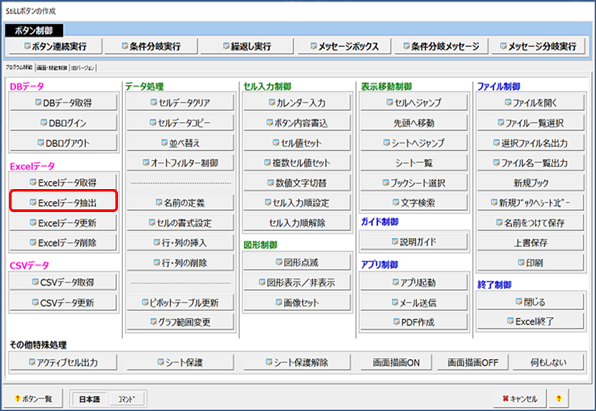Click the highlighted Excelデータ抽出 button

(63, 202)
